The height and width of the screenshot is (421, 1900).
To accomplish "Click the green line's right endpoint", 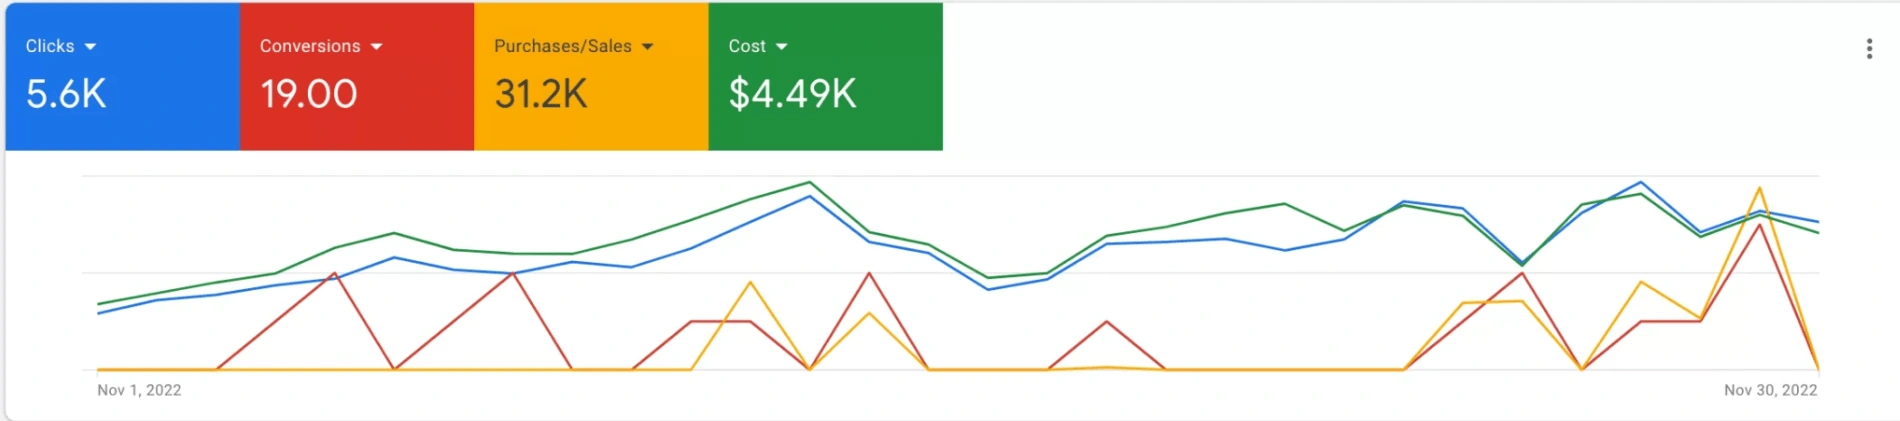I will [1817, 232].
